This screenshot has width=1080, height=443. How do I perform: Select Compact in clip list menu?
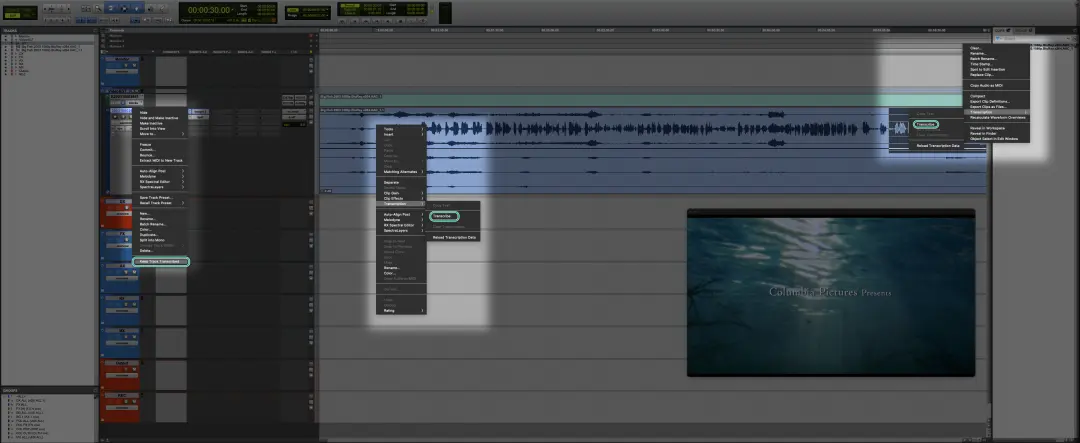[996, 96]
